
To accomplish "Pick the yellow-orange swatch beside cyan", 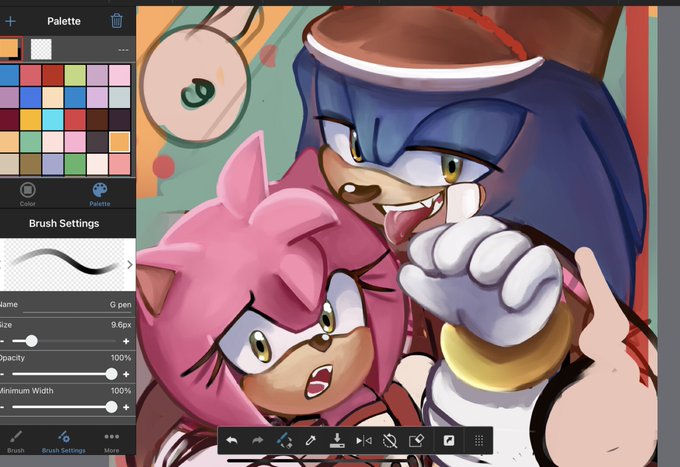I will tap(31, 120).
